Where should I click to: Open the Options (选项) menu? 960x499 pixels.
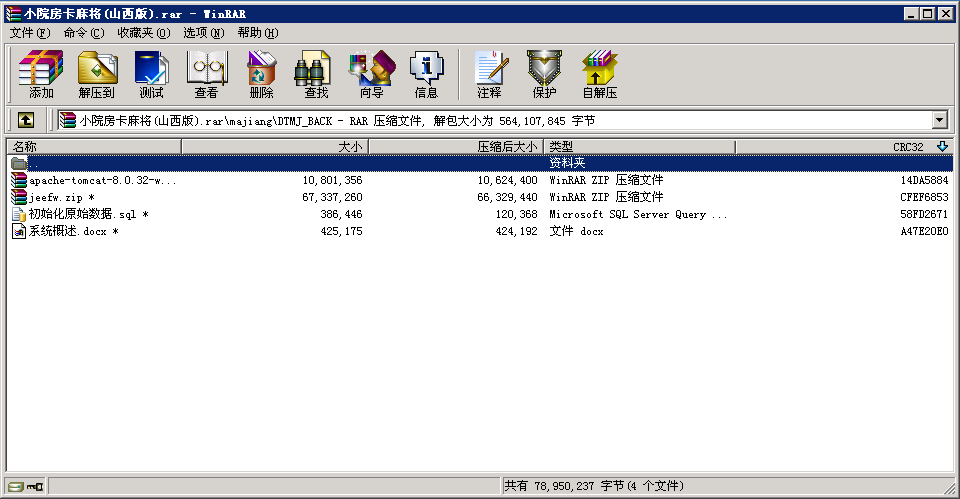tap(203, 33)
